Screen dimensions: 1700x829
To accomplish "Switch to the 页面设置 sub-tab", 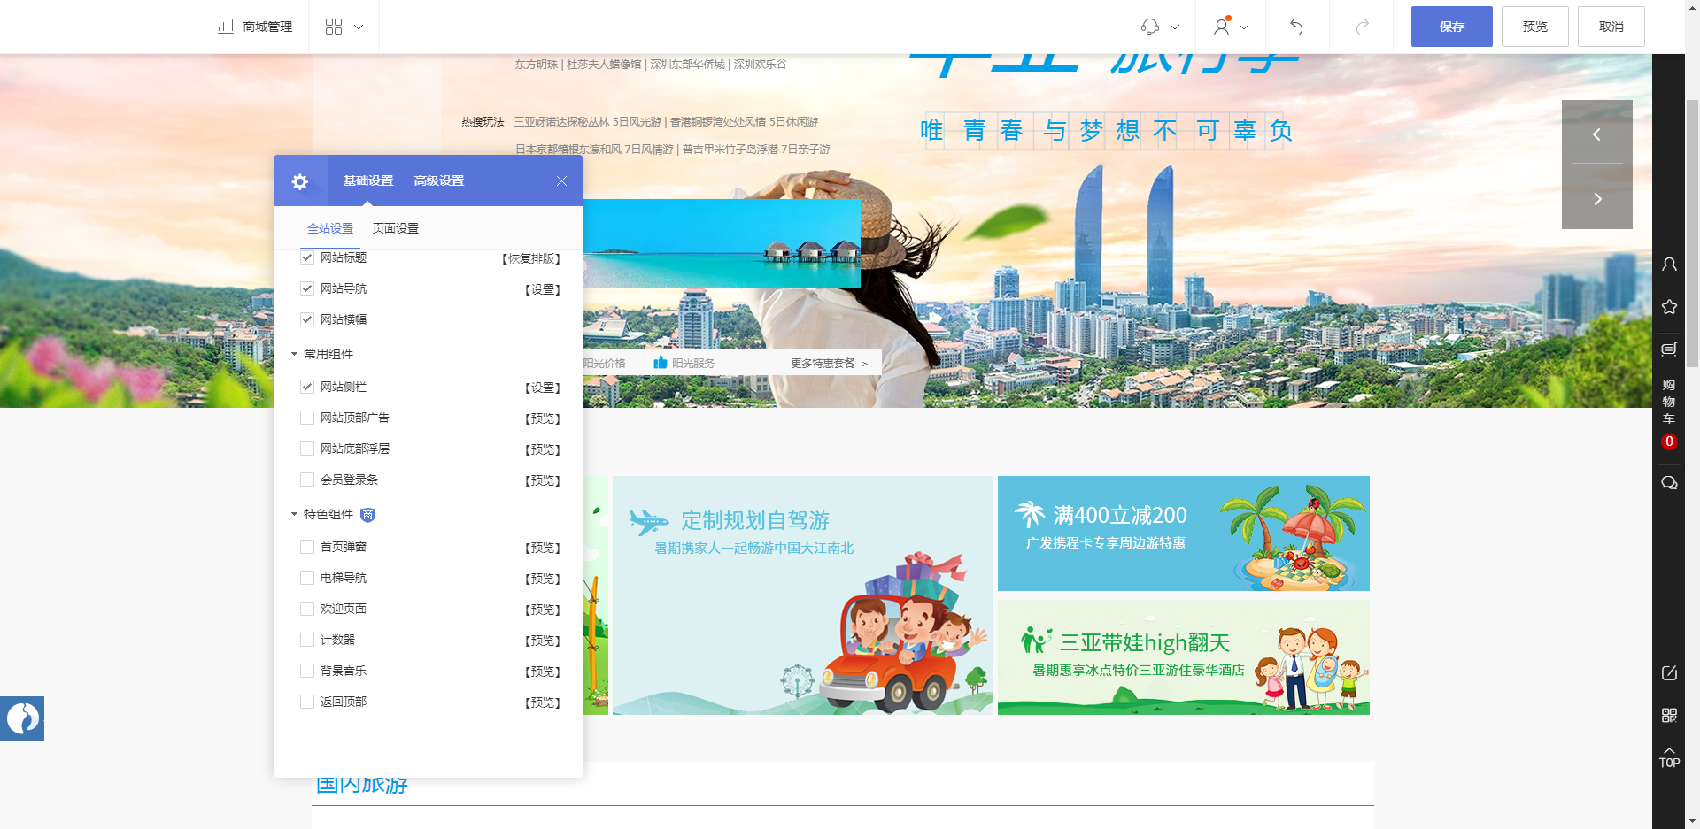I will (x=396, y=229).
